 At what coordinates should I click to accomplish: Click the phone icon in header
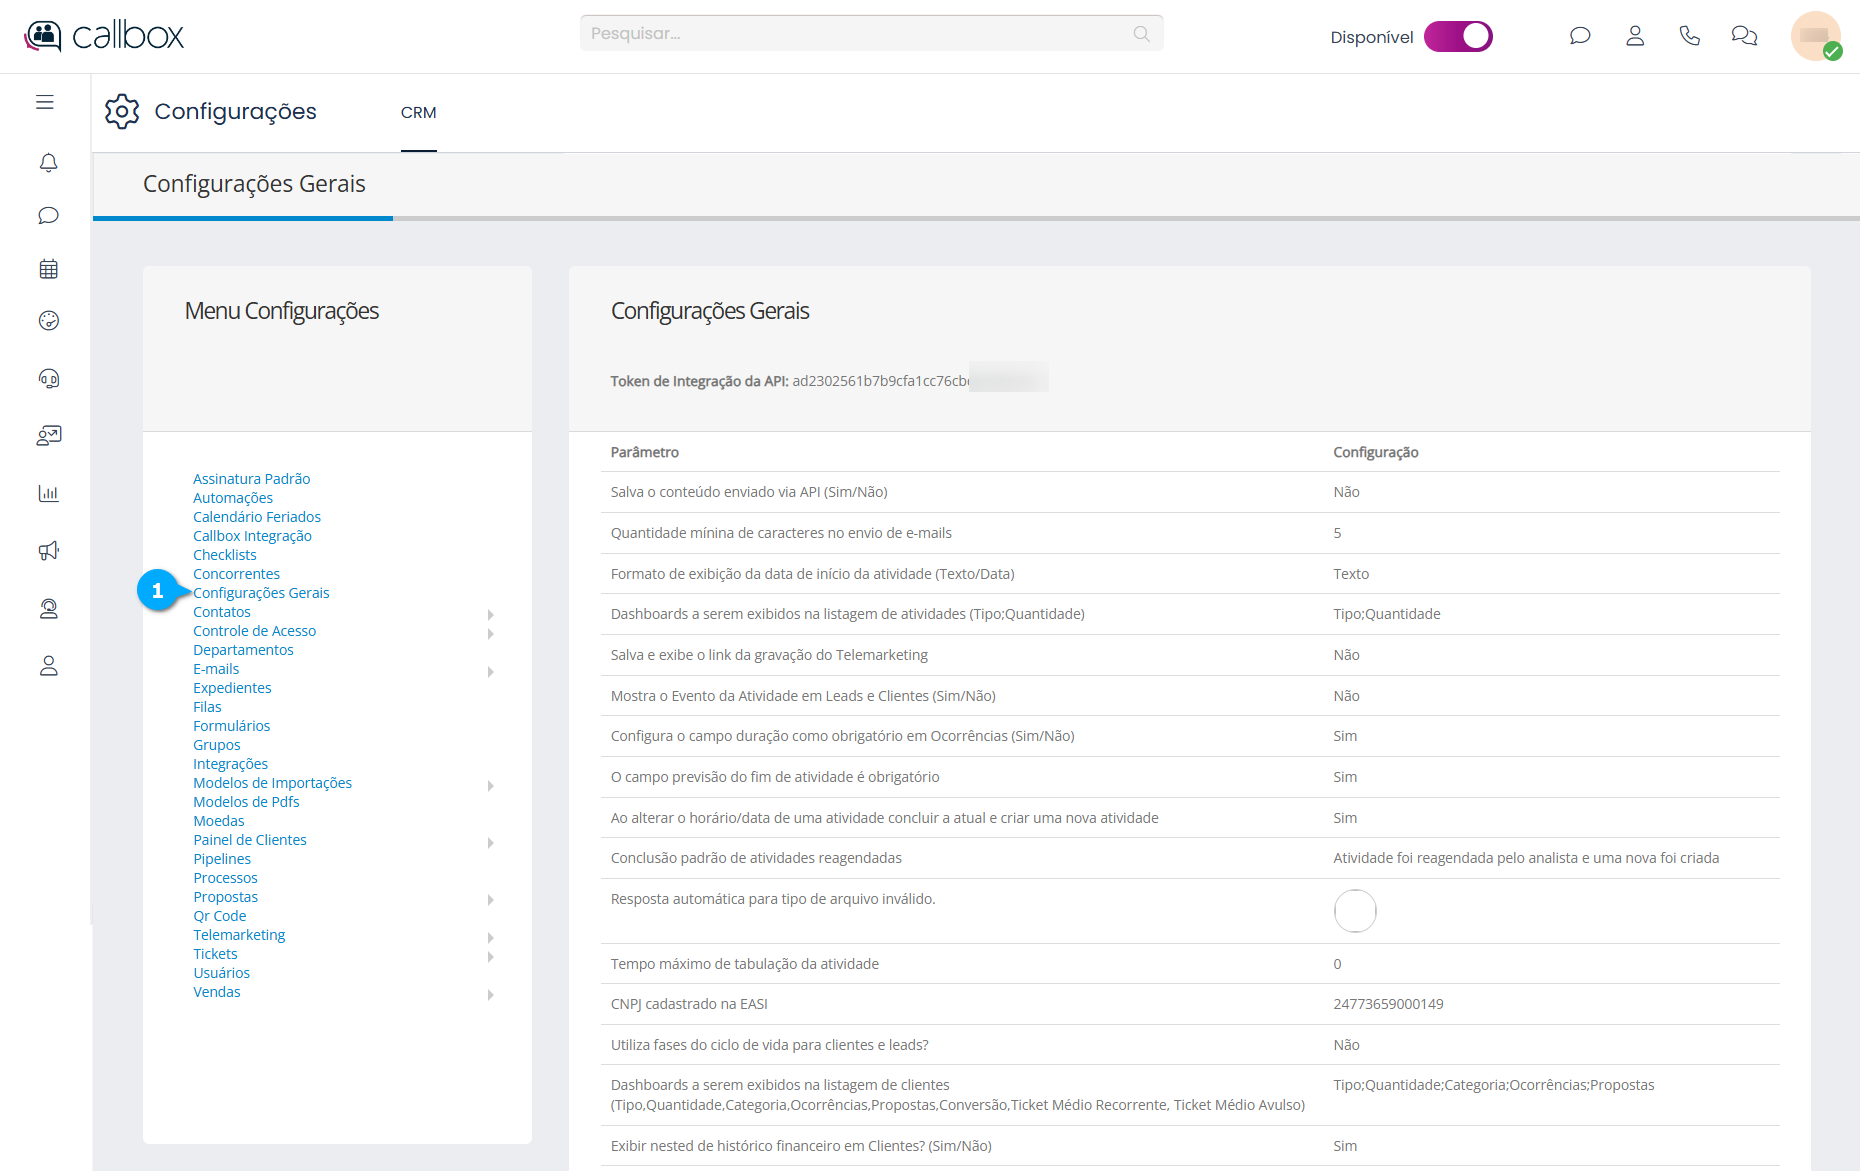coord(1689,36)
